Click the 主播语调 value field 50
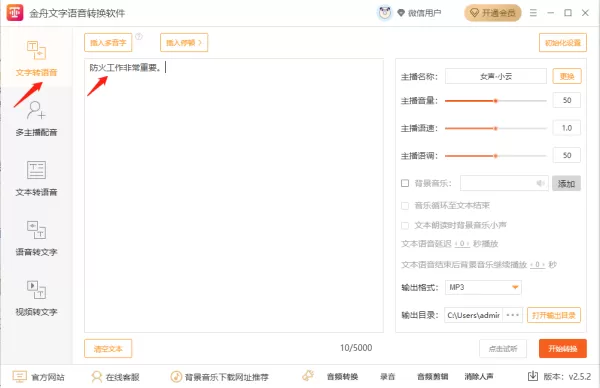 [567, 155]
